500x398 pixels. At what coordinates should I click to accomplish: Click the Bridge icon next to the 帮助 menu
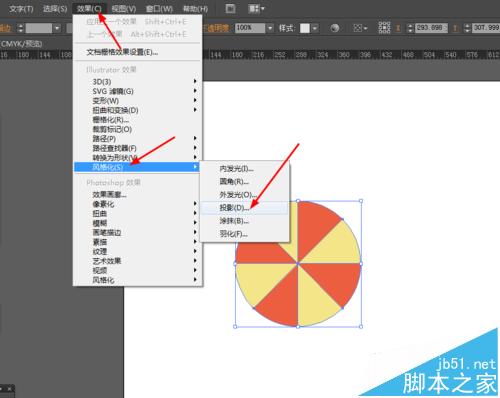click(230, 8)
